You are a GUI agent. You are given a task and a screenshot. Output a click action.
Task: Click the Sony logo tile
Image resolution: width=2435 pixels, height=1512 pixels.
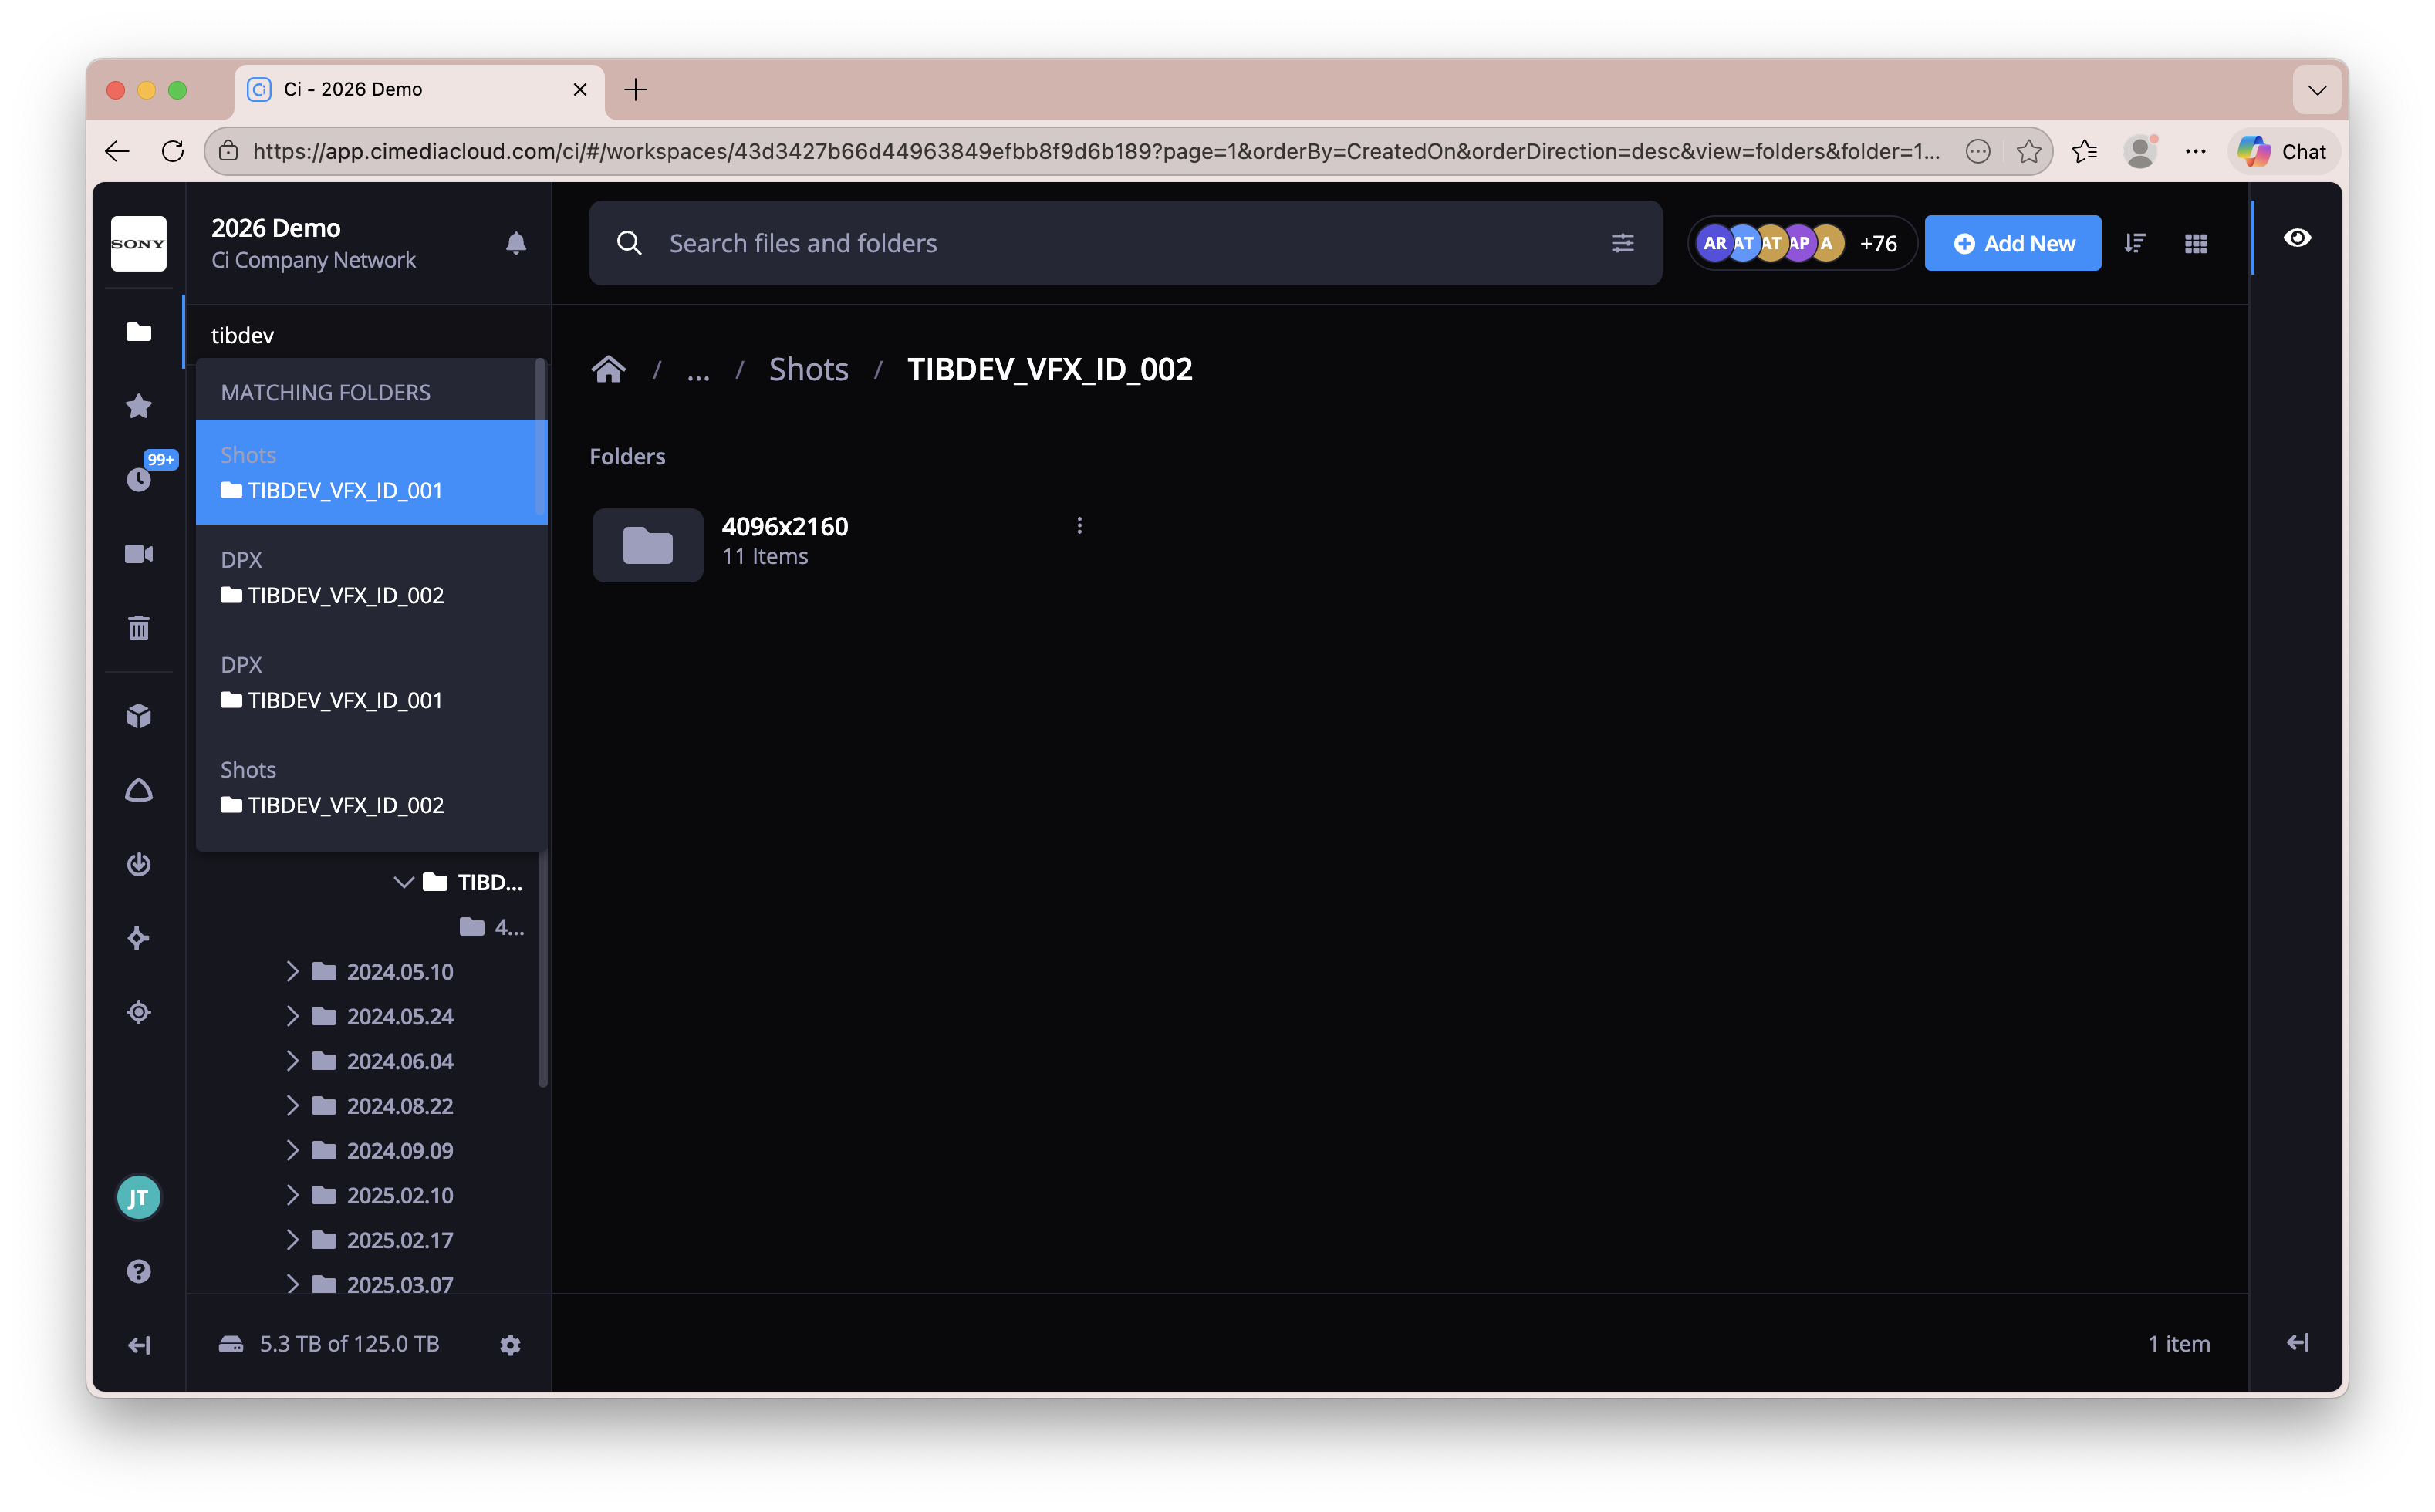(x=138, y=244)
